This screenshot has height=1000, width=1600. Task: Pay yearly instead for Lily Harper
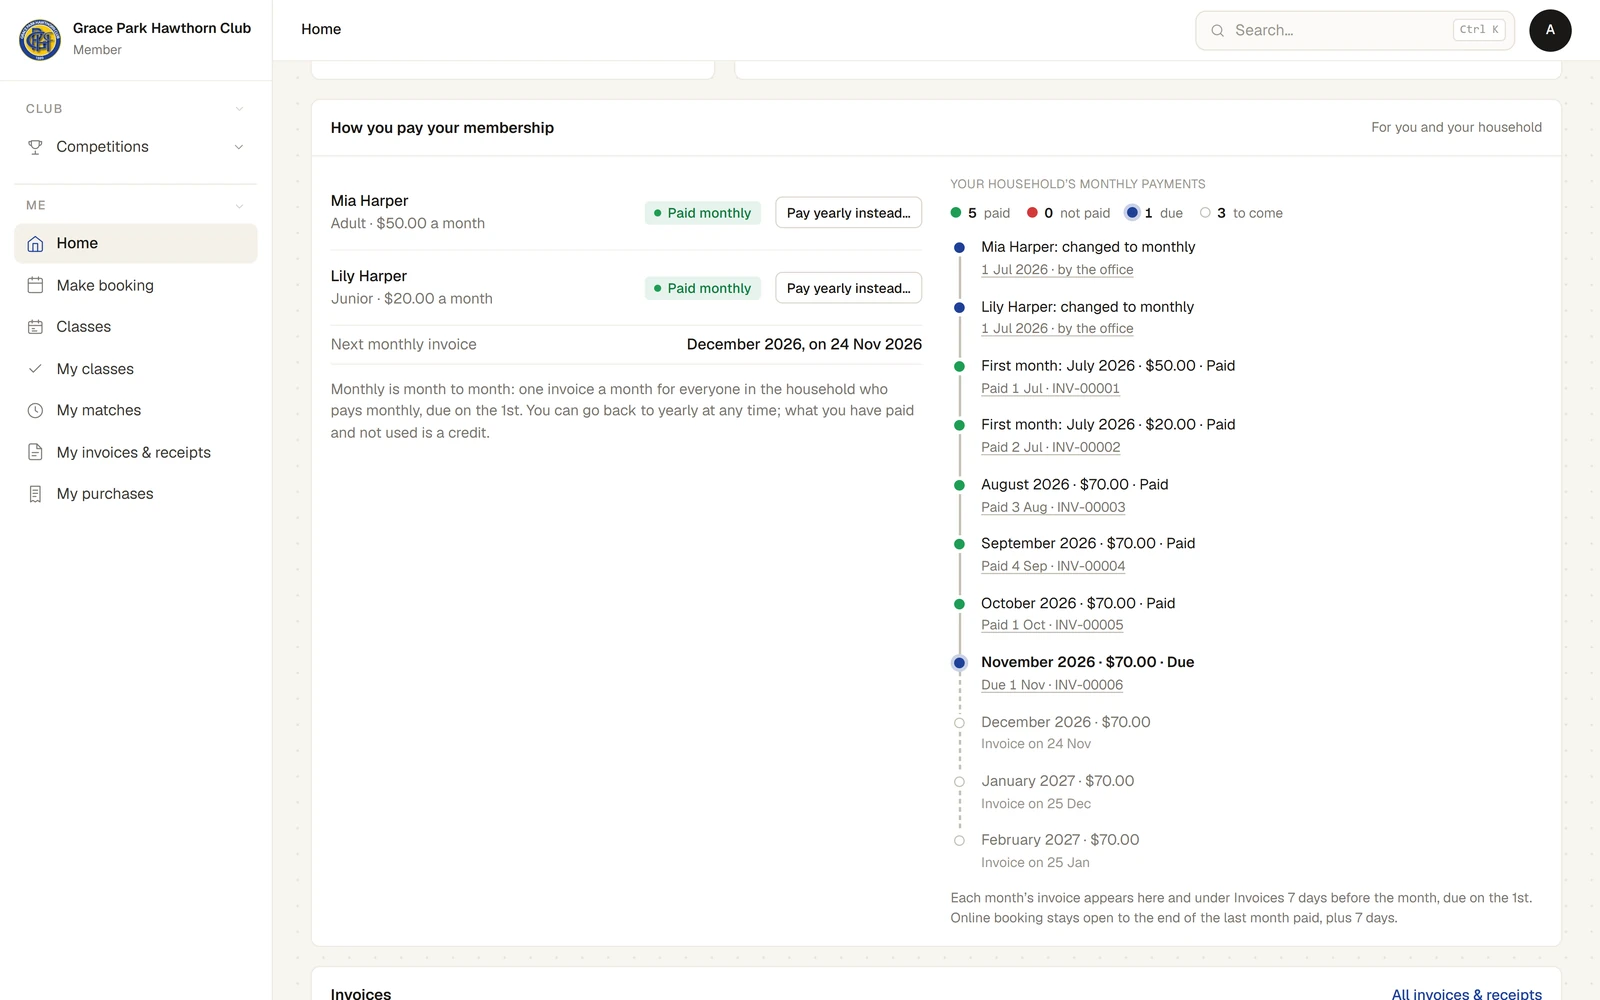[x=848, y=288]
